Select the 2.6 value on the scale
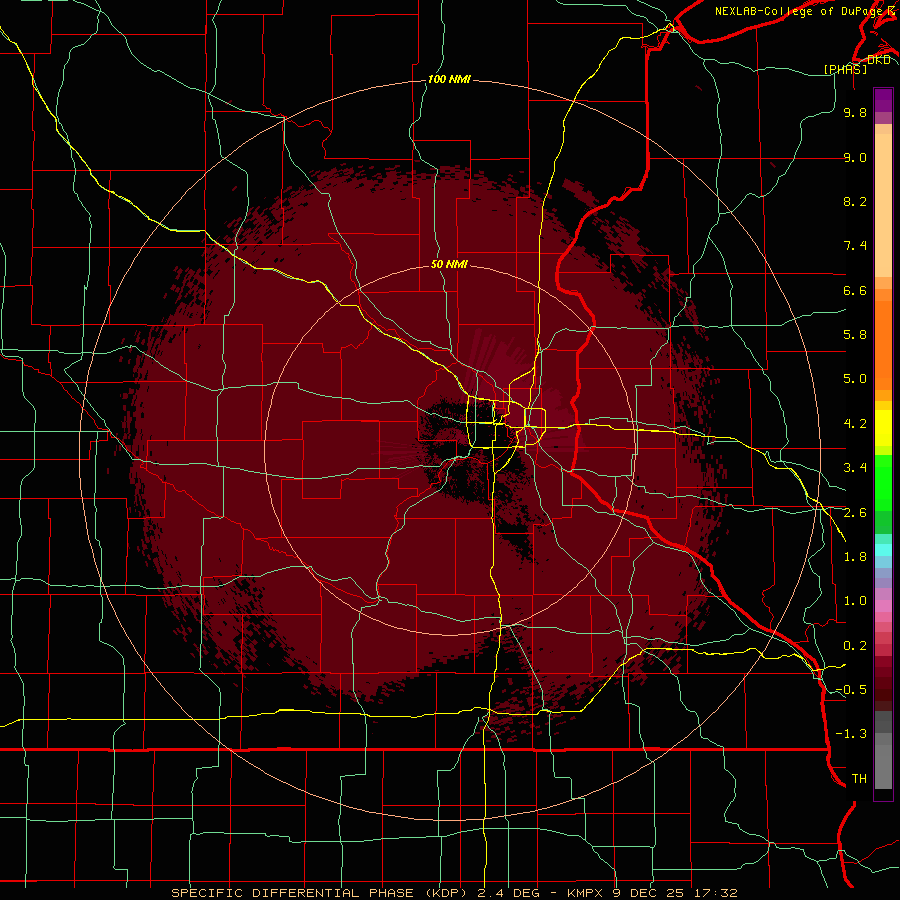This screenshot has width=900, height=900. (855, 513)
